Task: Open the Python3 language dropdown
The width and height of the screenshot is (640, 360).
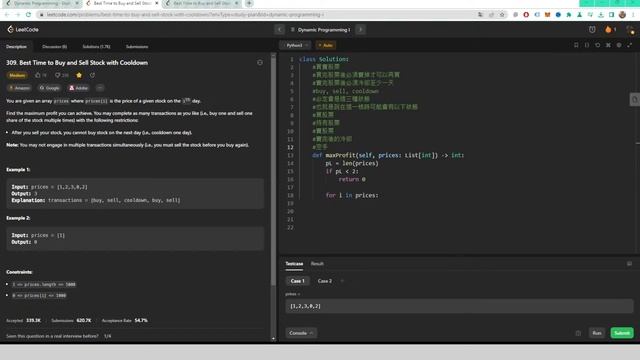Action: 297,45
